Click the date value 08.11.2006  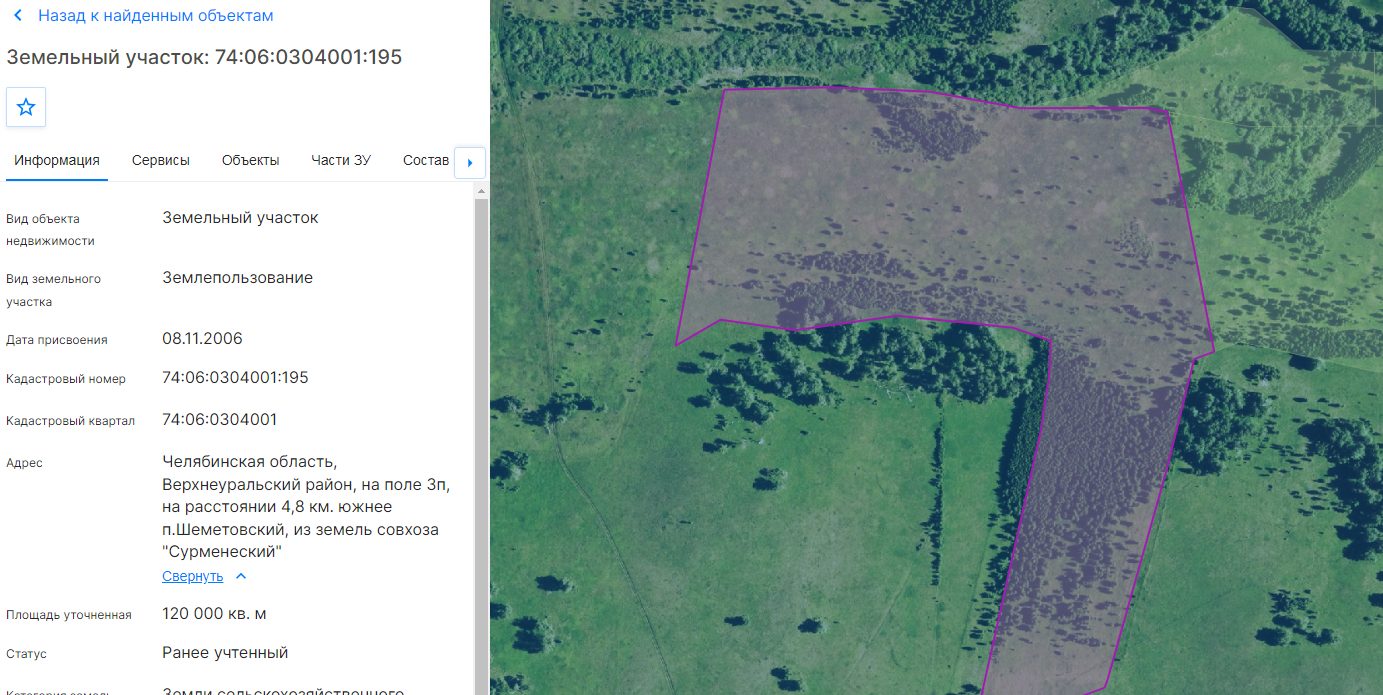click(202, 338)
